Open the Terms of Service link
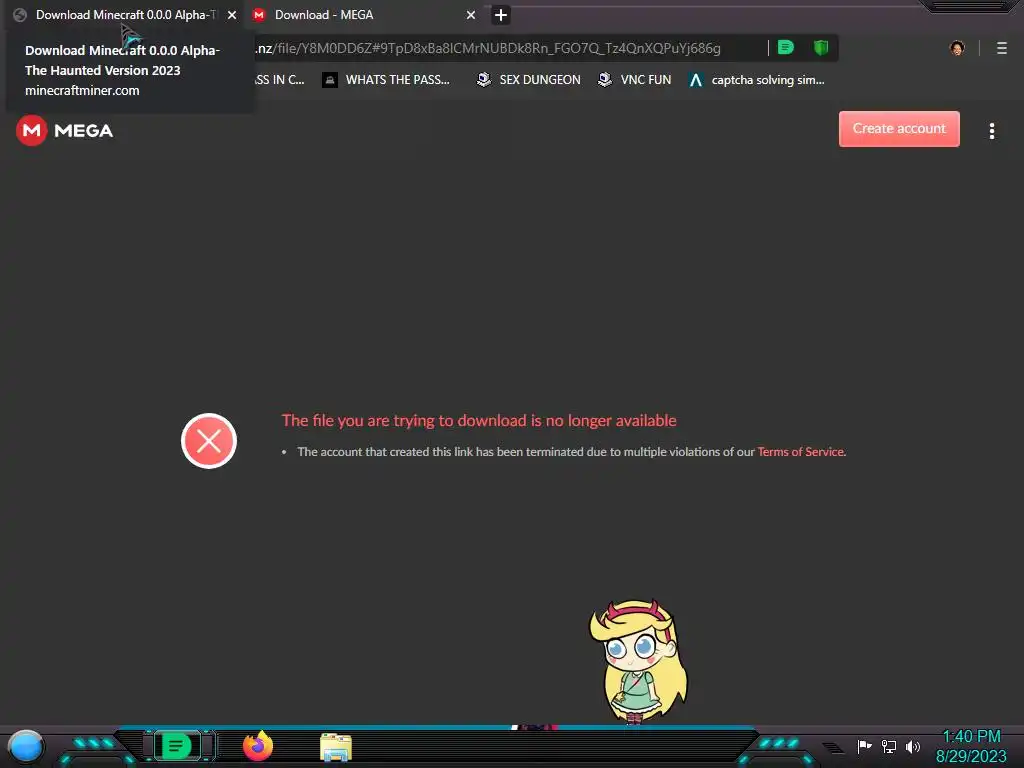 tap(801, 452)
